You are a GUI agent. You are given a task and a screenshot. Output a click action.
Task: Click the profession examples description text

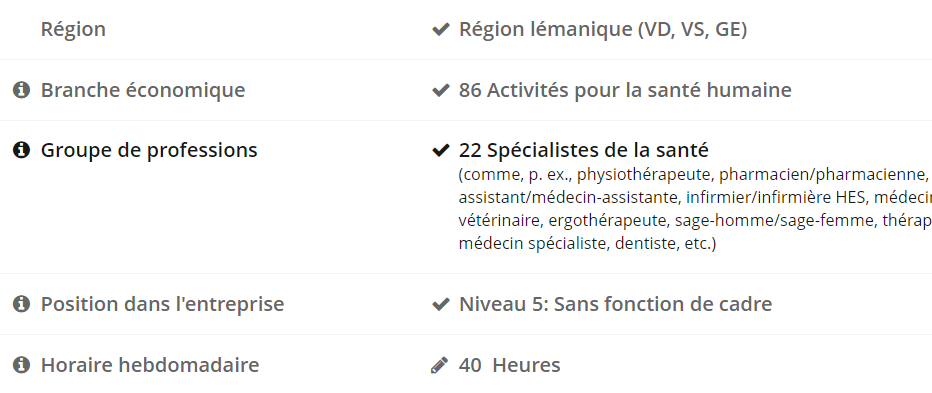pos(695,209)
